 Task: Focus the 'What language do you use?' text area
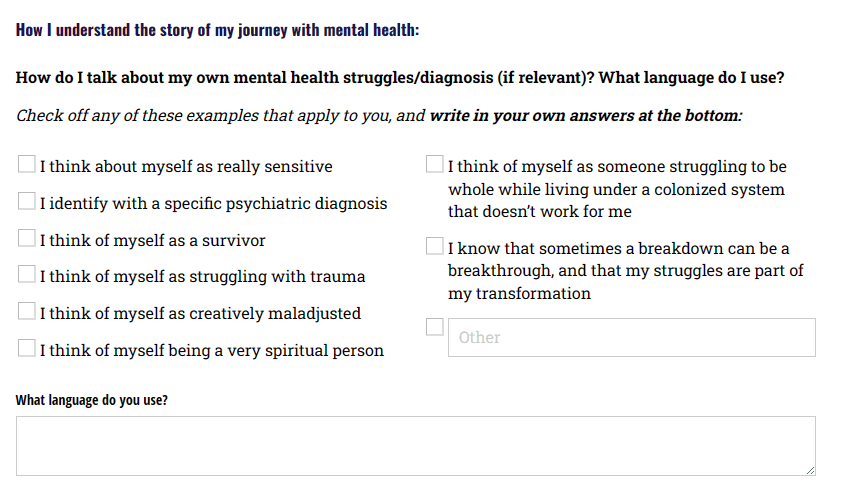tap(415, 445)
